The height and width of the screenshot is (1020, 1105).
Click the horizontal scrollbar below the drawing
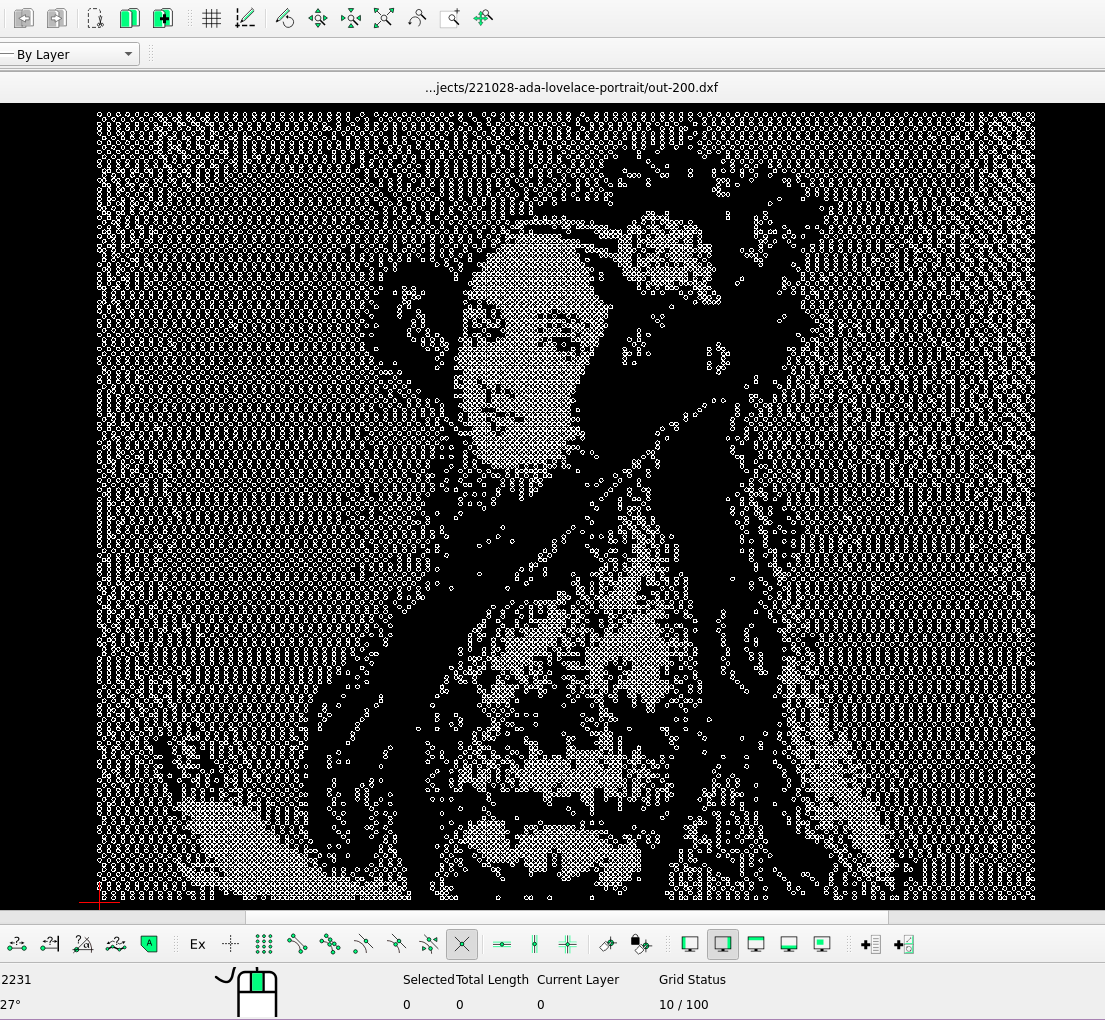click(567, 917)
